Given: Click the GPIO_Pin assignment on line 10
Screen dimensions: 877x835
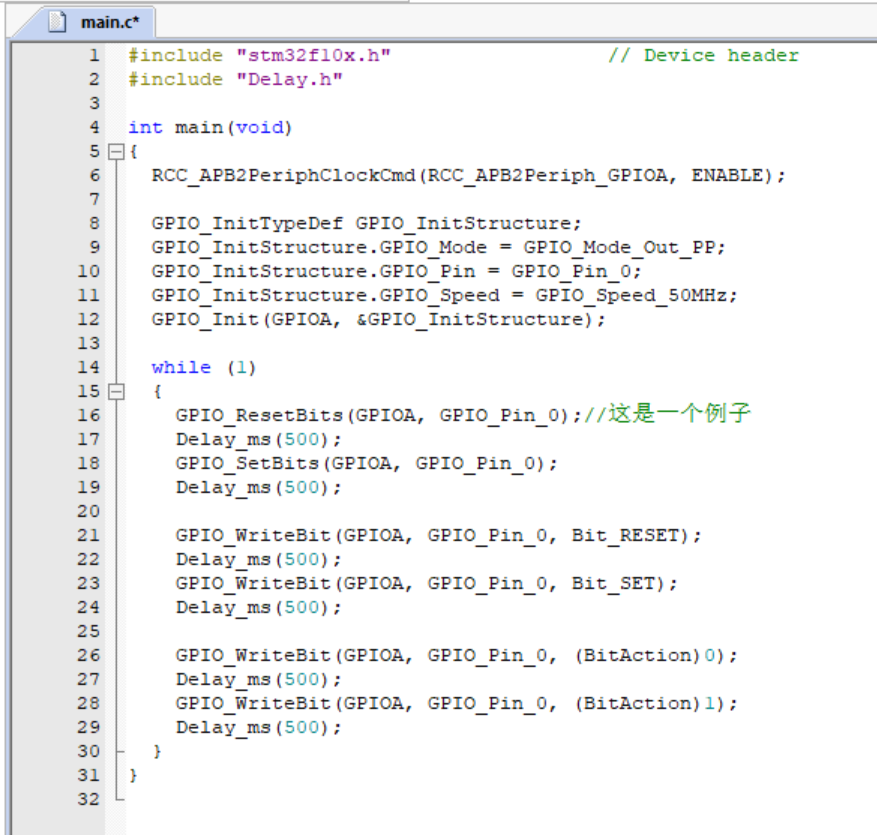Looking at the screenshot, I should pos(396,272).
